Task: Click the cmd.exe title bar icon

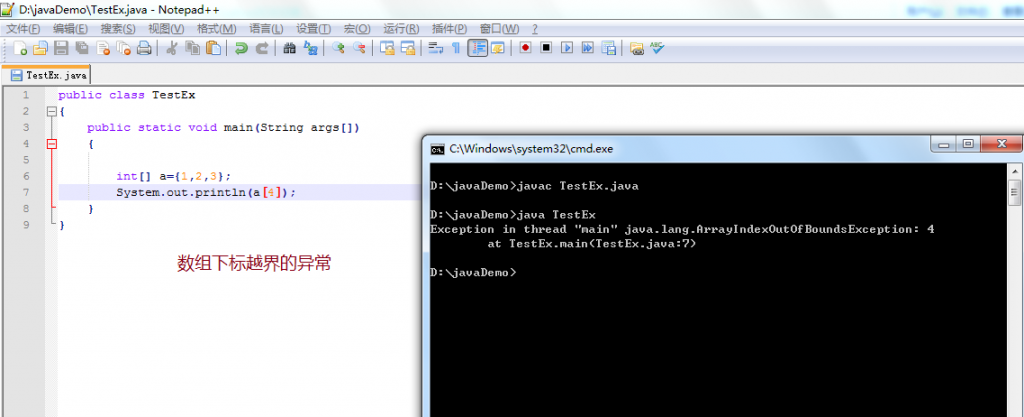Action: tap(436, 149)
